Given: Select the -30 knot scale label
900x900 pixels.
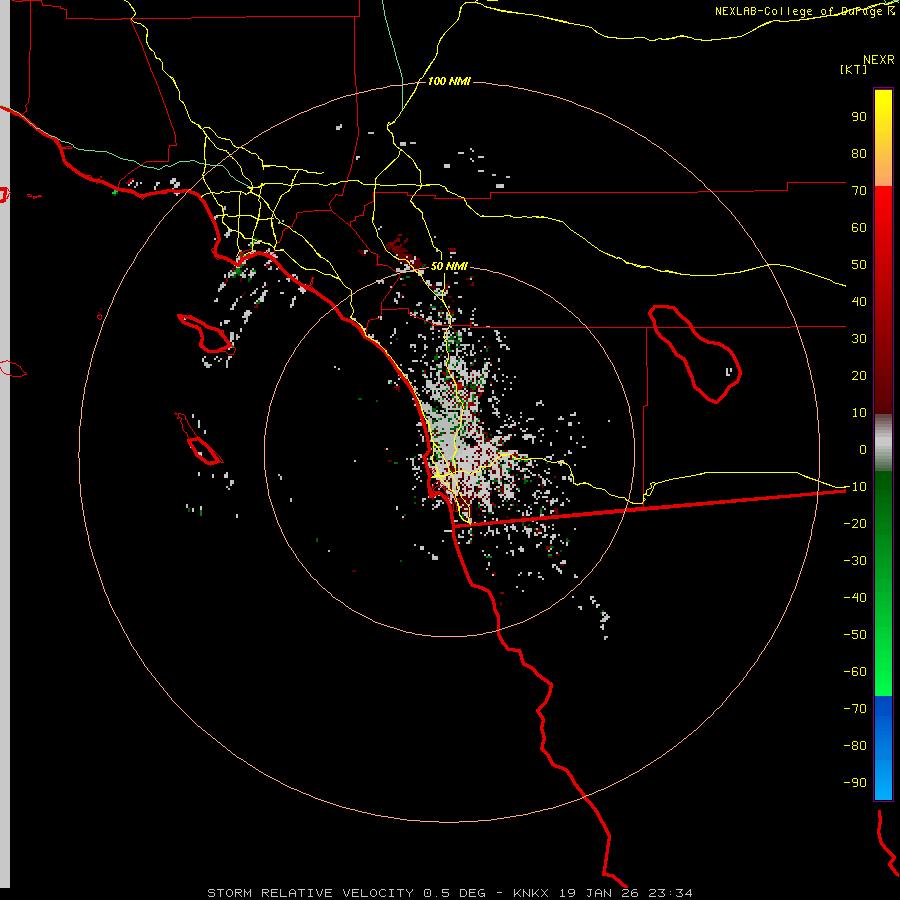Looking at the screenshot, I should pyautogui.click(x=855, y=561).
